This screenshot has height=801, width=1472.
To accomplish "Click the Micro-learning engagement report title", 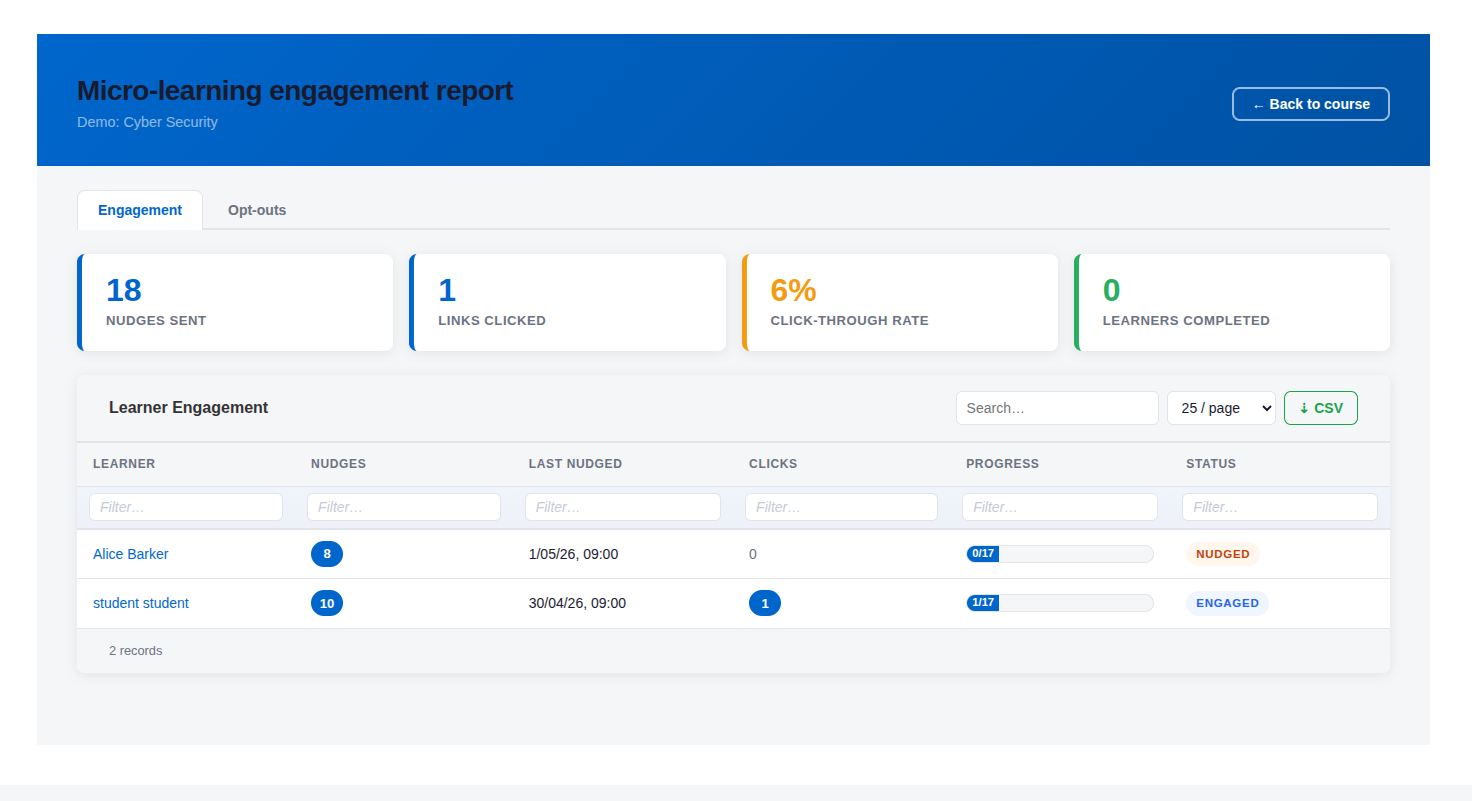I will [295, 91].
